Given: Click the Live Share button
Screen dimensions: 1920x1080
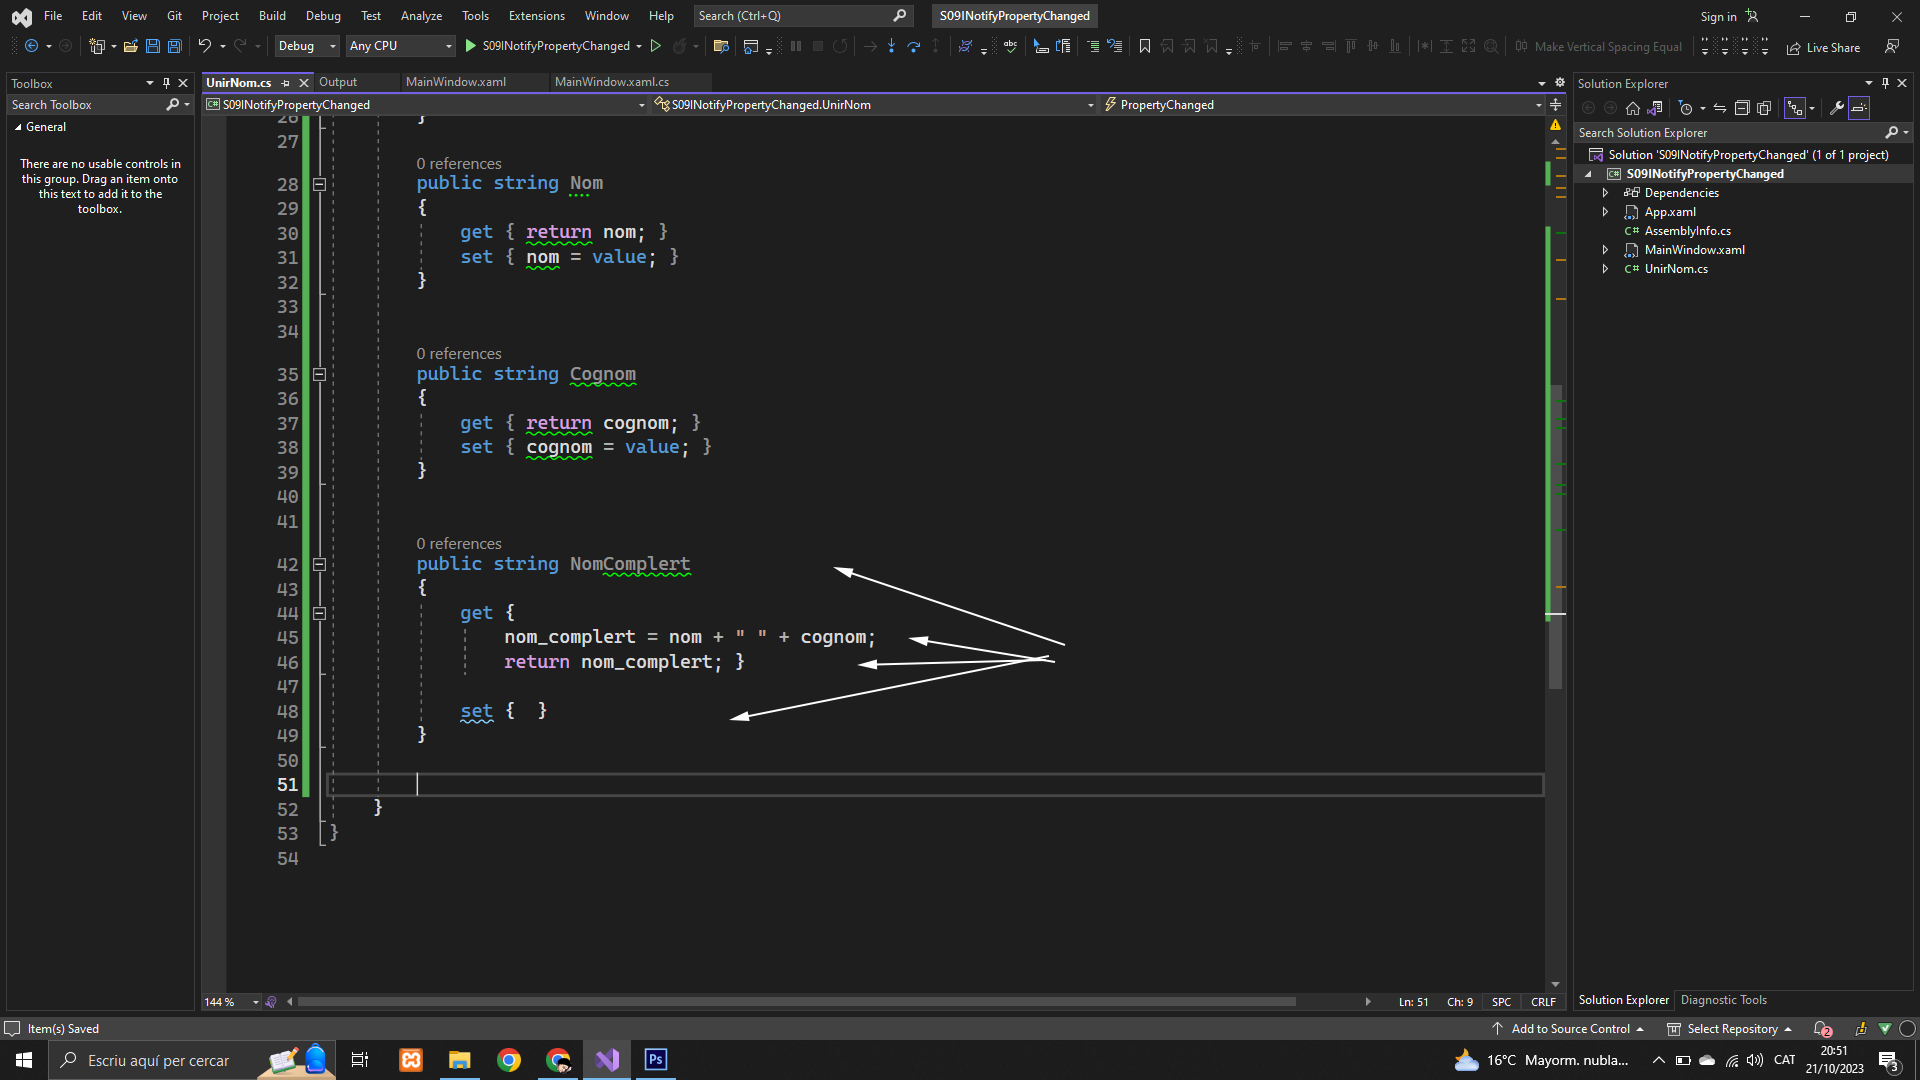Looking at the screenshot, I should pos(1823,47).
